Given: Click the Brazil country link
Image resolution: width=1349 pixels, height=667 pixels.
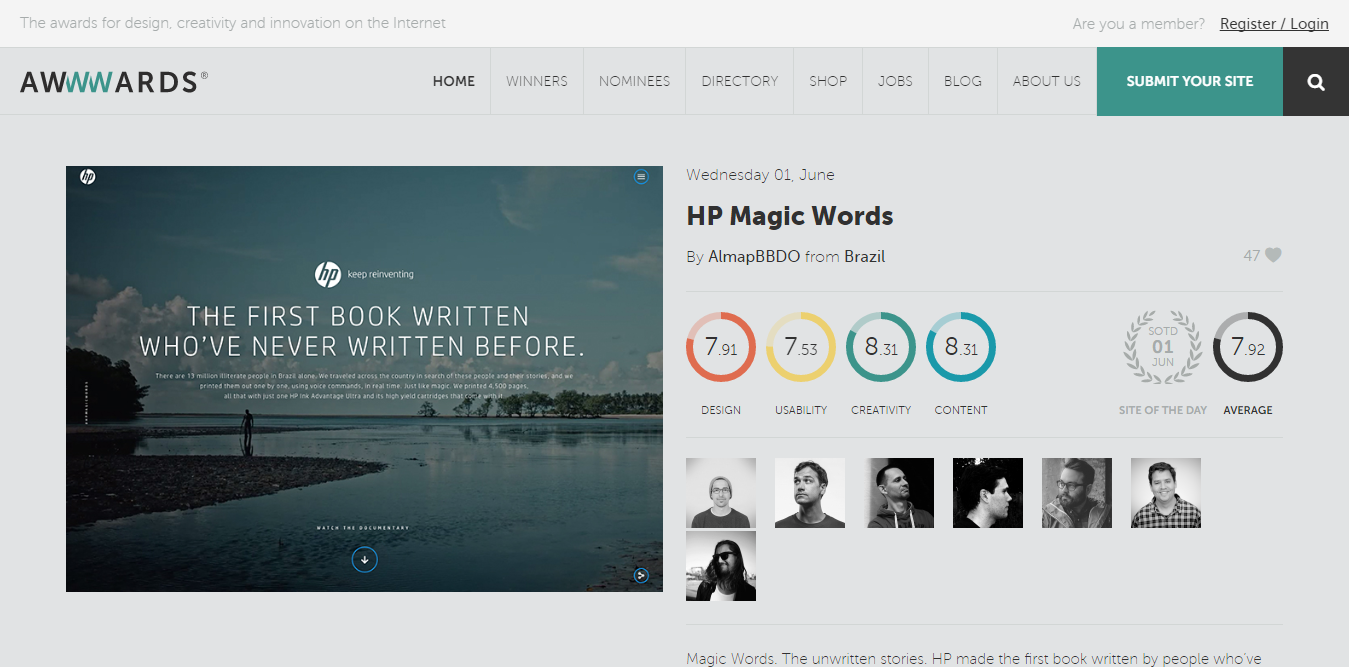Looking at the screenshot, I should [864, 256].
